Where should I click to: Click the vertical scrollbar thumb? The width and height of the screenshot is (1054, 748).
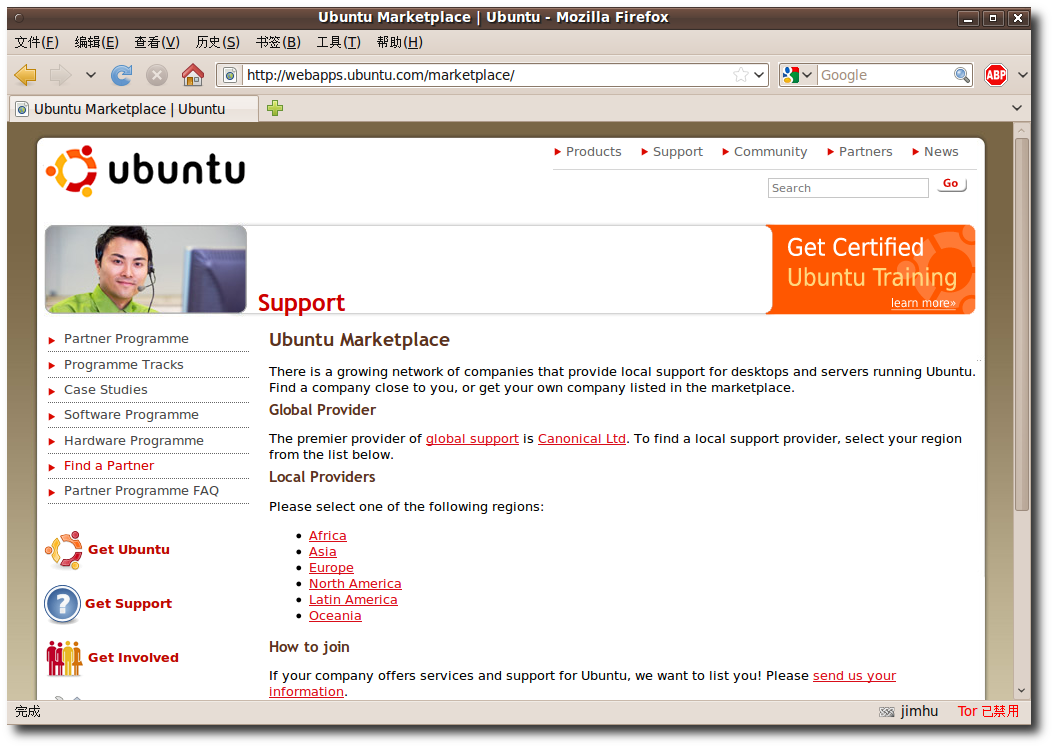coord(1022,325)
